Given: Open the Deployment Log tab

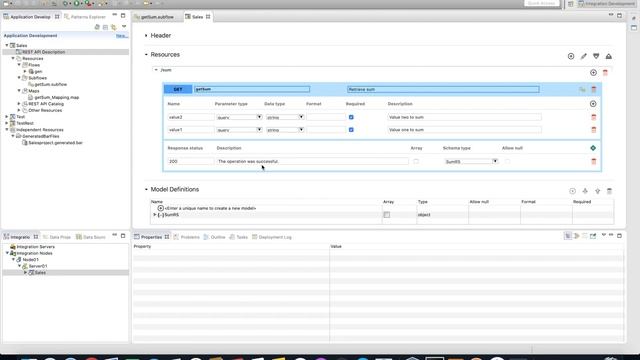Looking at the screenshot, I should click(272, 237).
